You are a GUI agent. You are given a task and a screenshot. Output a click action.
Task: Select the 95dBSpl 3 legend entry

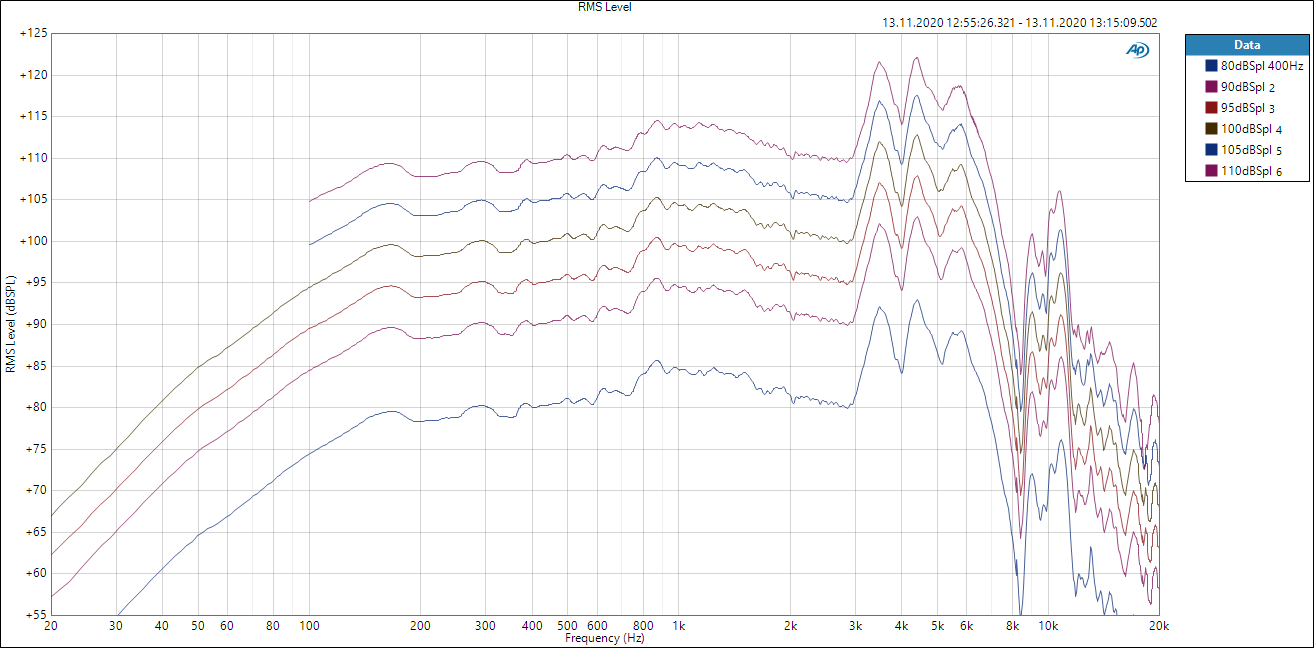click(1247, 108)
